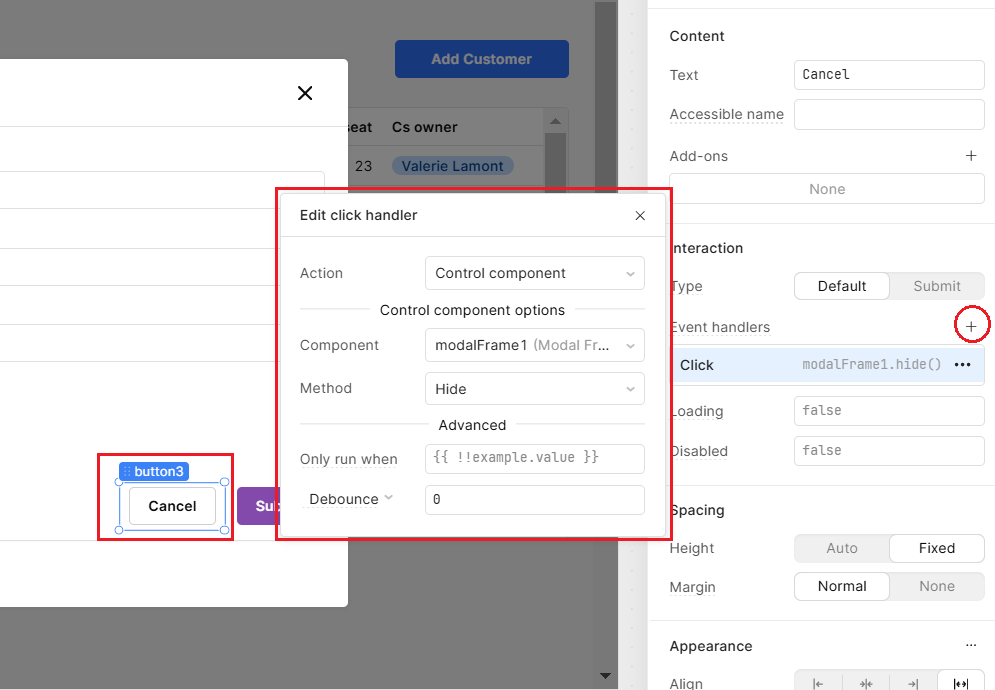Focus the Accessible name input field

[889, 114]
